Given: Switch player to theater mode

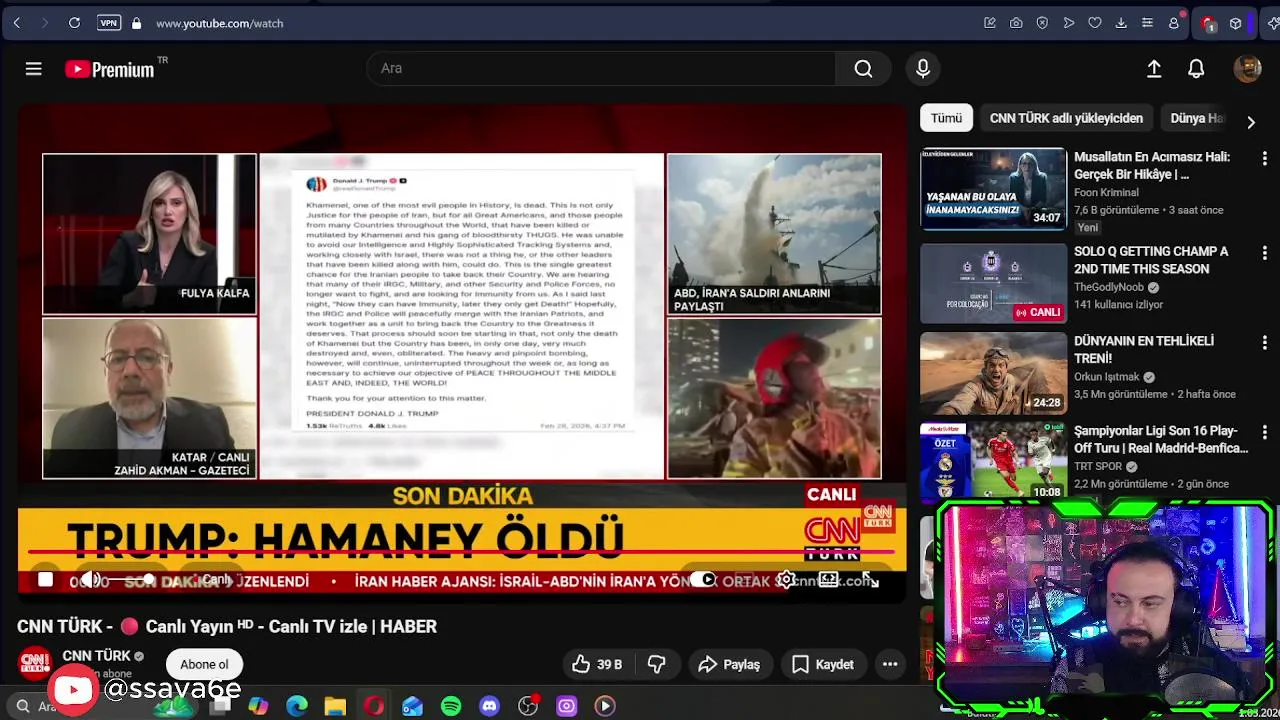Looking at the screenshot, I should pyautogui.click(x=828, y=580).
